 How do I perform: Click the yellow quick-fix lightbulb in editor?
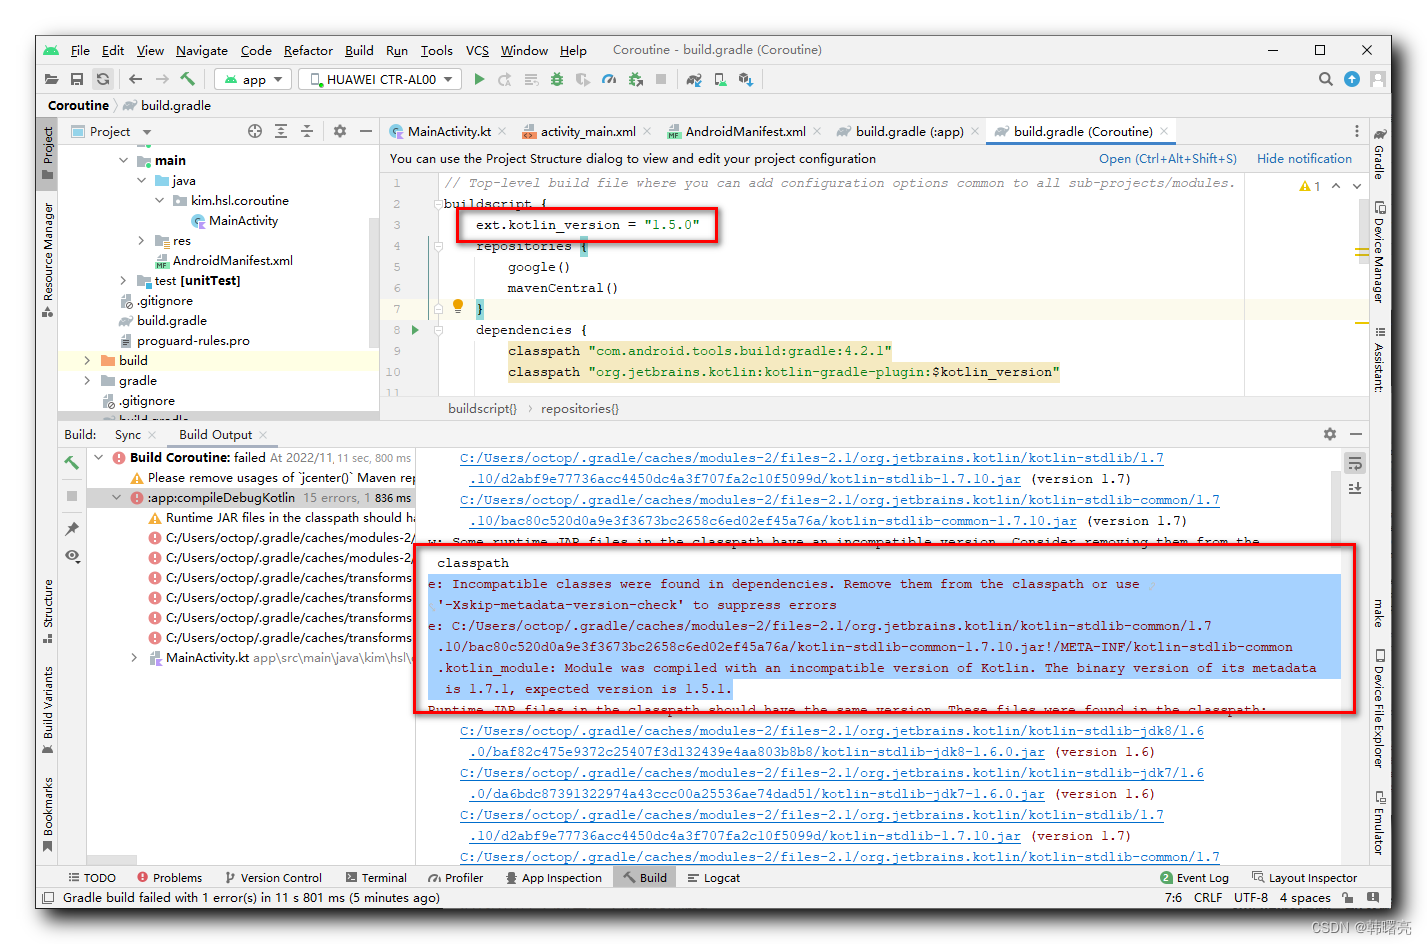tap(458, 306)
